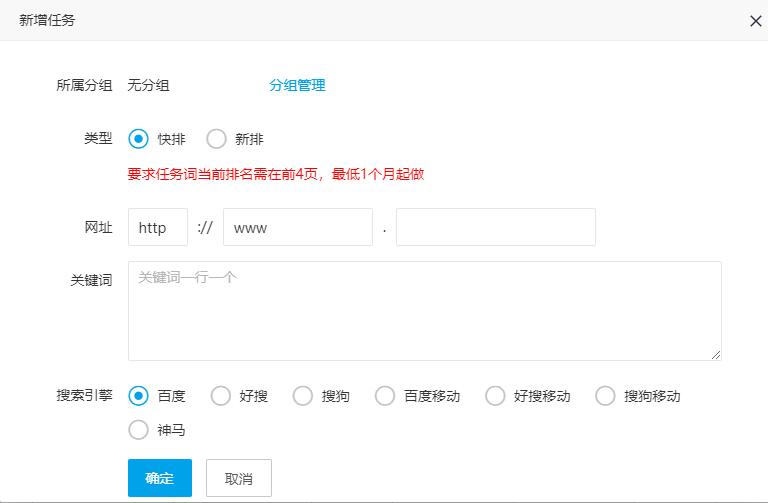Viewport: 768px width, 503px height.
Task: Focus the empty domain name field
Action: click(x=495, y=227)
